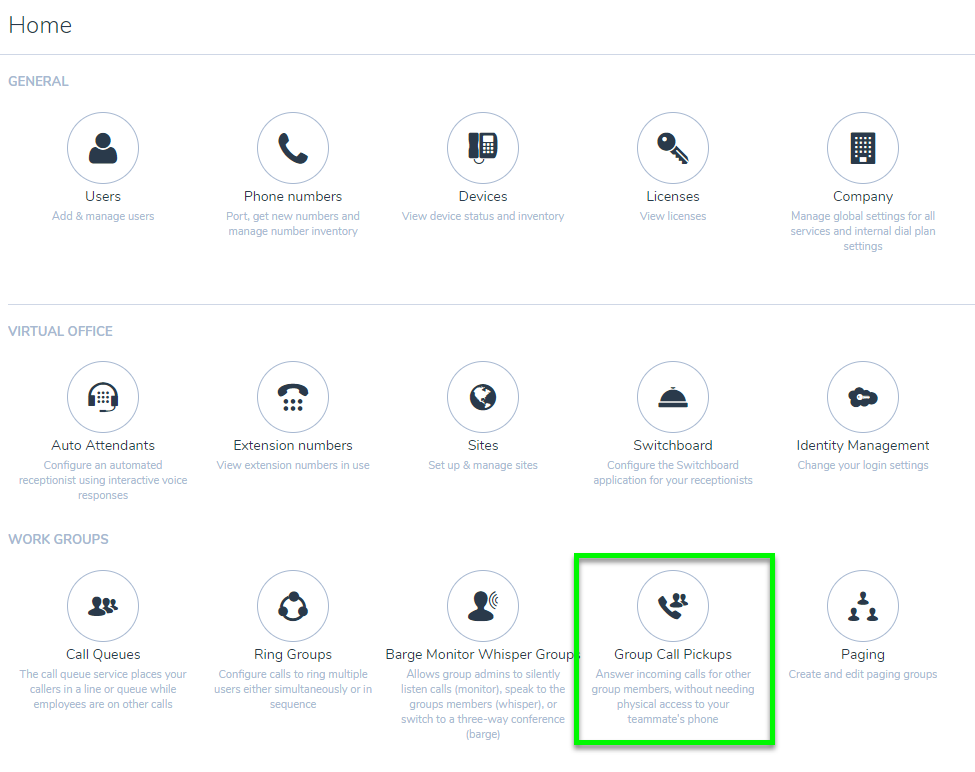Click the Ring Groups circular icon
975x772 pixels.
tap(293, 606)
